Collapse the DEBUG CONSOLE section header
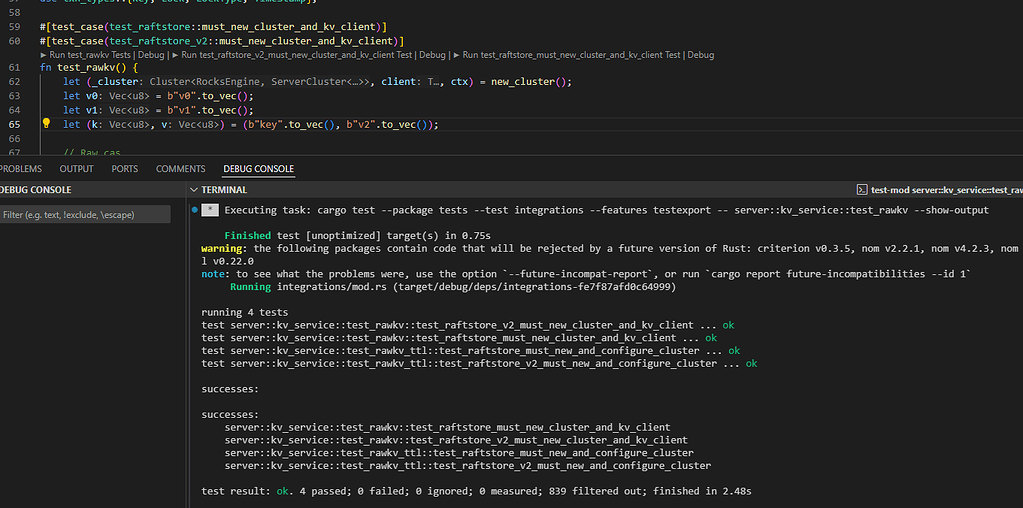 [x=36, y=190]
